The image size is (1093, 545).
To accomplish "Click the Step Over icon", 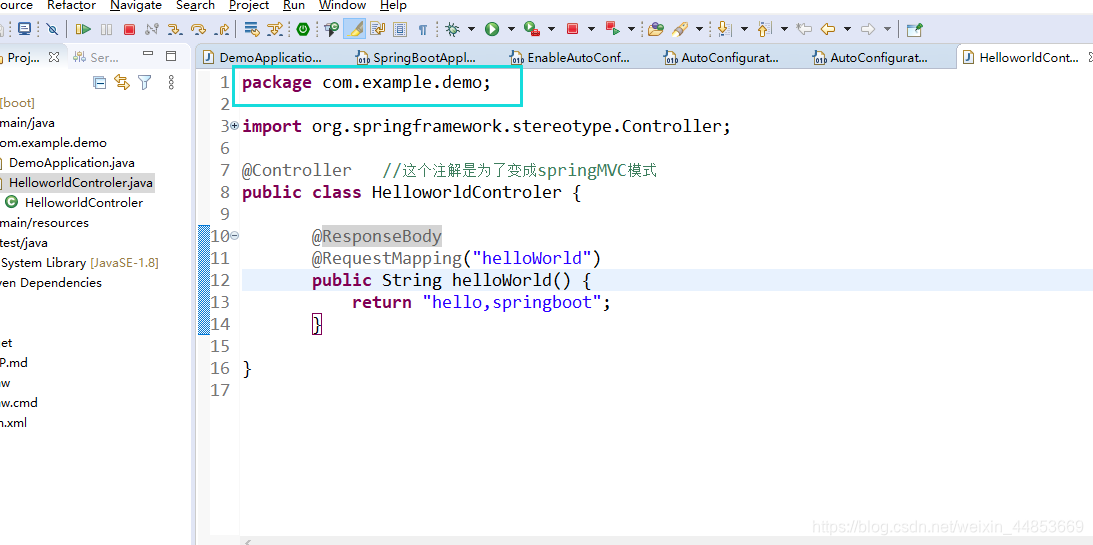I will (199, 29).
